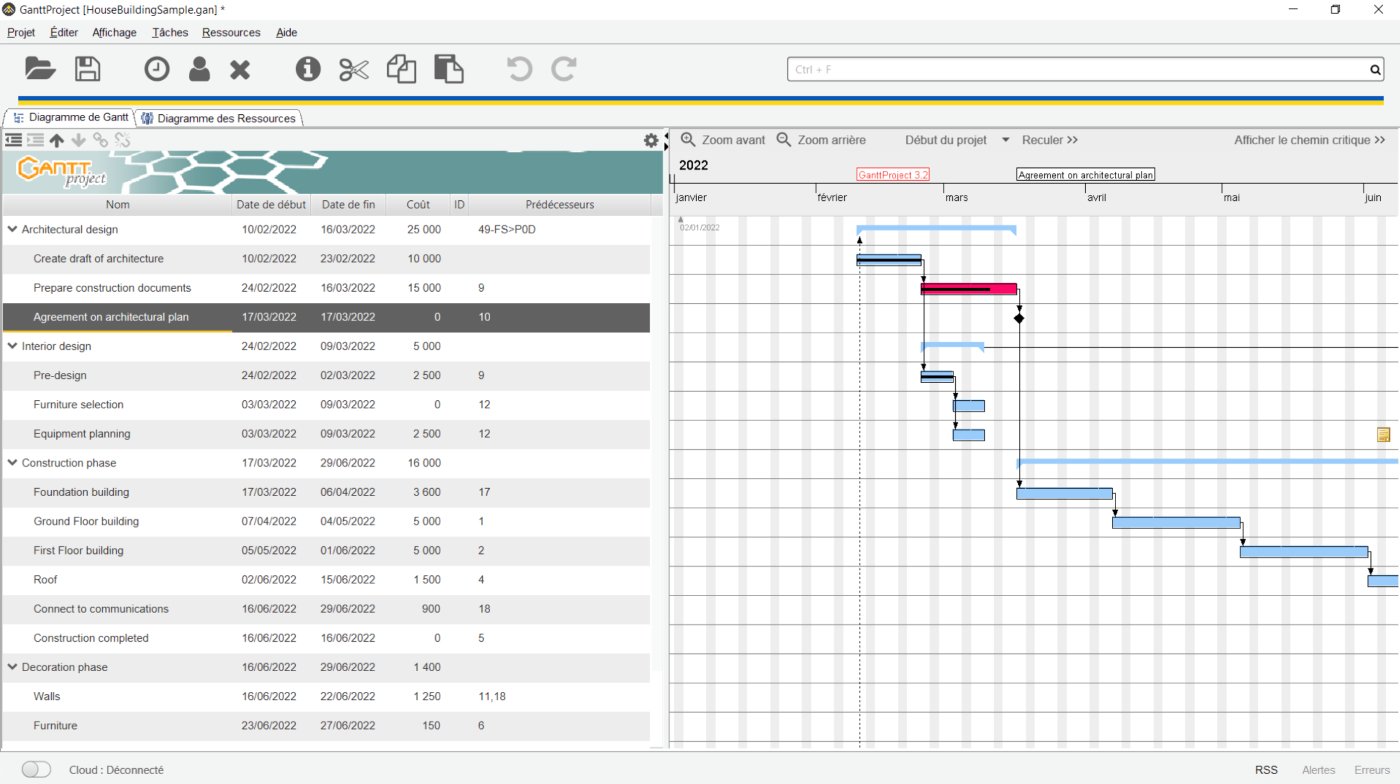Delete selected task with the red X icon
This screenshot has width=1400, height=784.
(240, 68)
